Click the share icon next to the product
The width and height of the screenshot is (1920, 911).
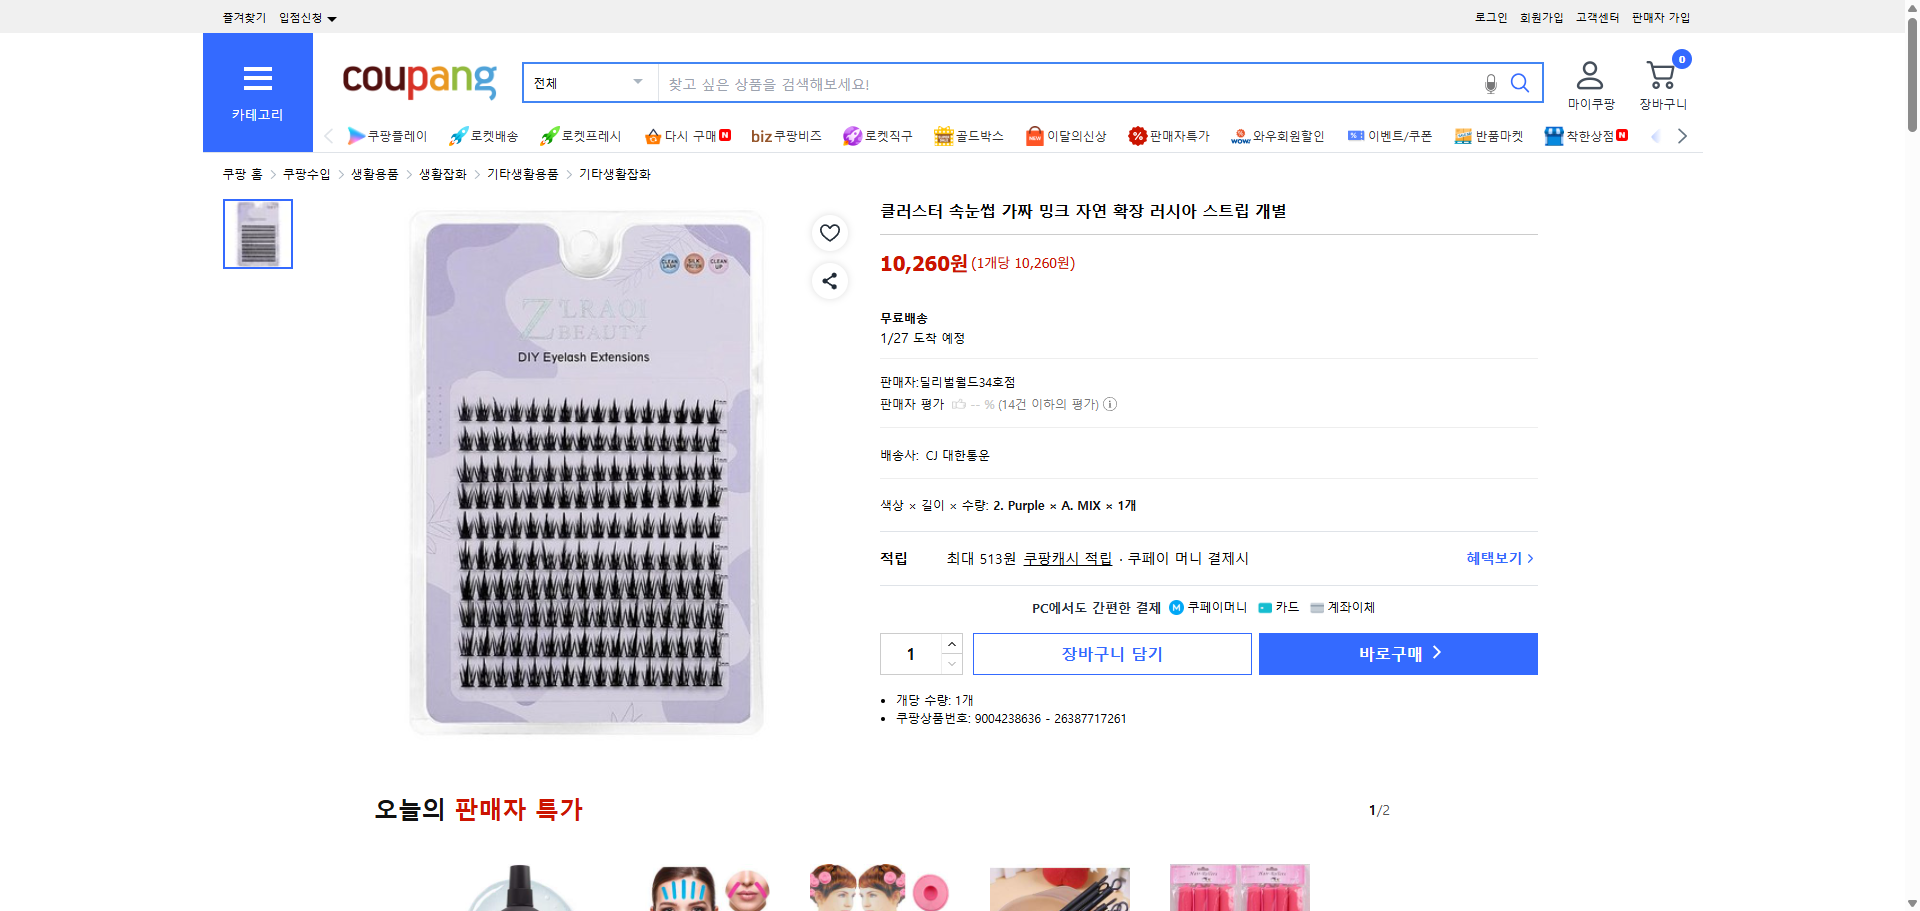829,281
